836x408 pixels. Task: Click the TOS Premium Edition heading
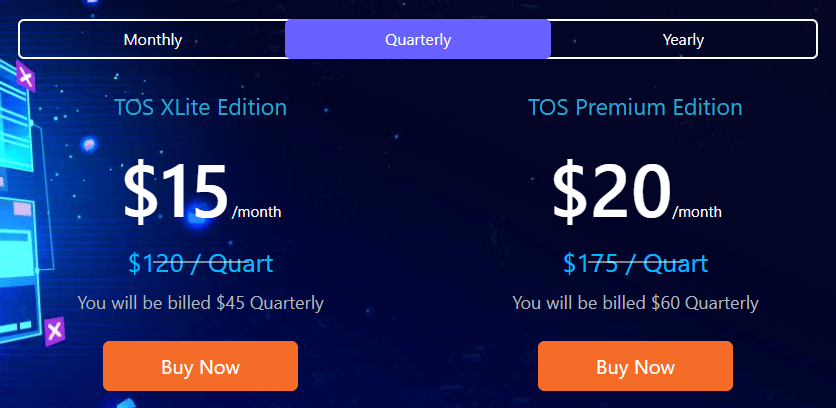[x=636, y=107]
